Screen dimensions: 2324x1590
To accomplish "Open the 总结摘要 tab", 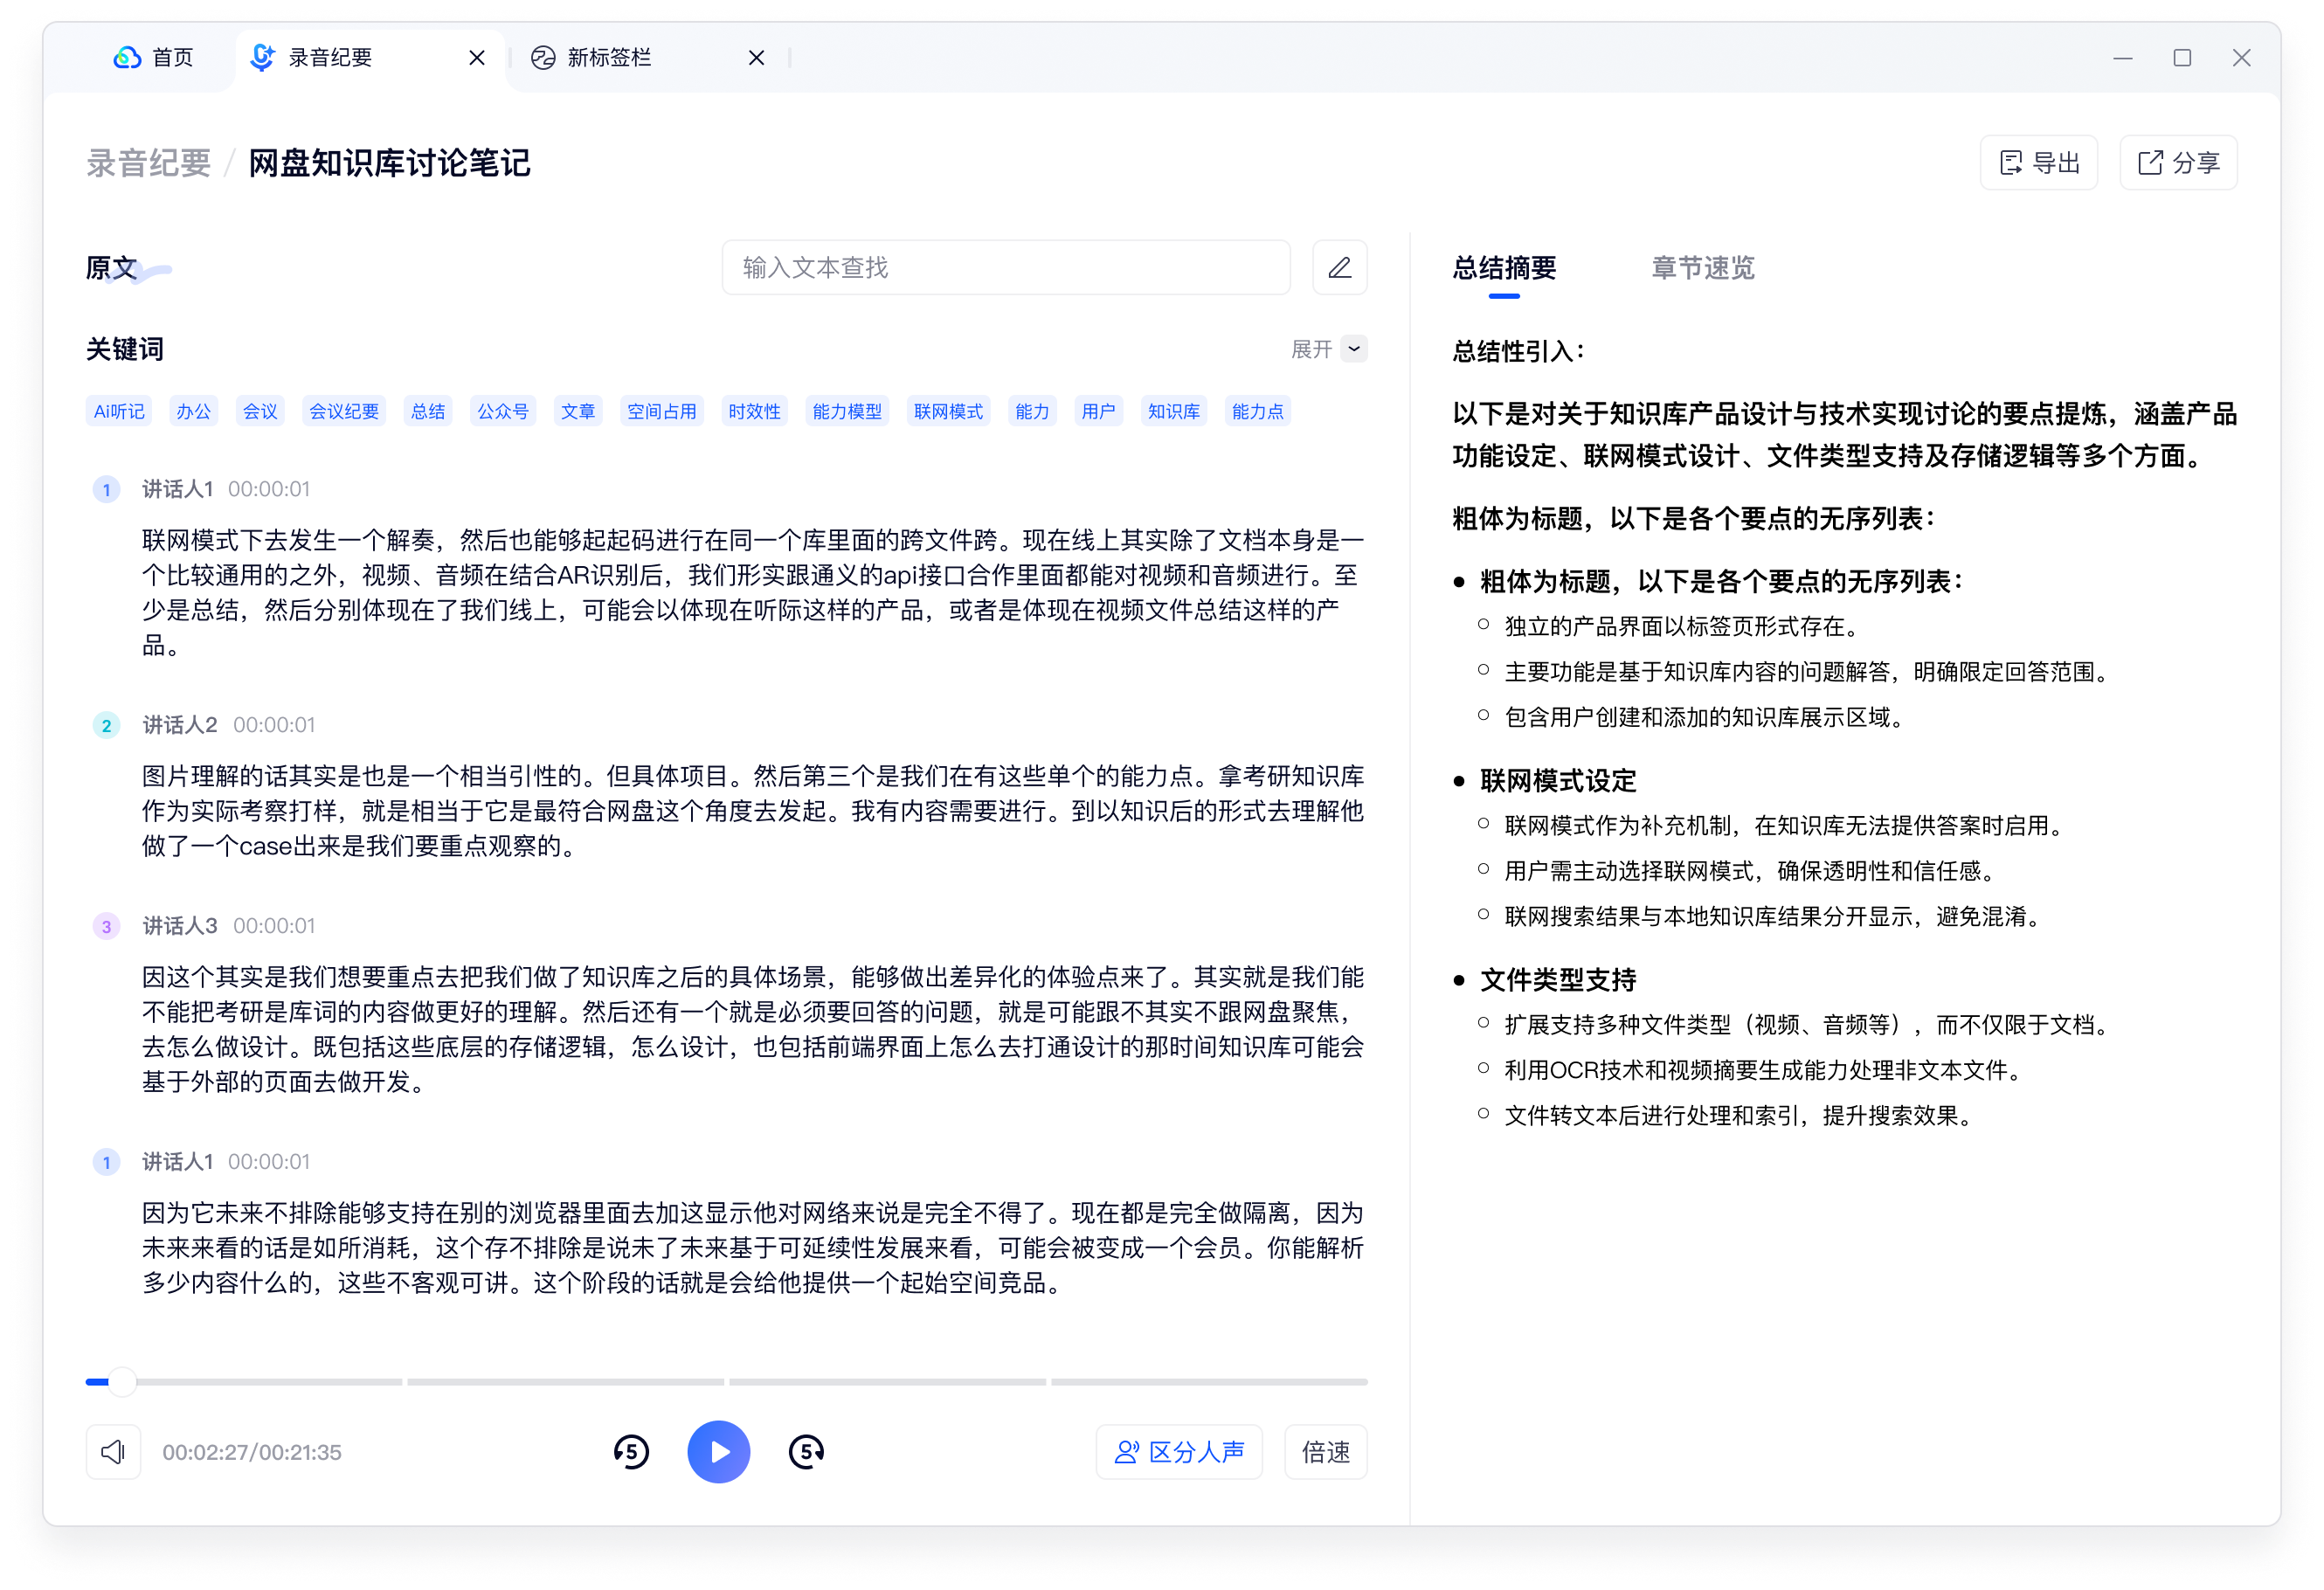I will (1504, 268).
